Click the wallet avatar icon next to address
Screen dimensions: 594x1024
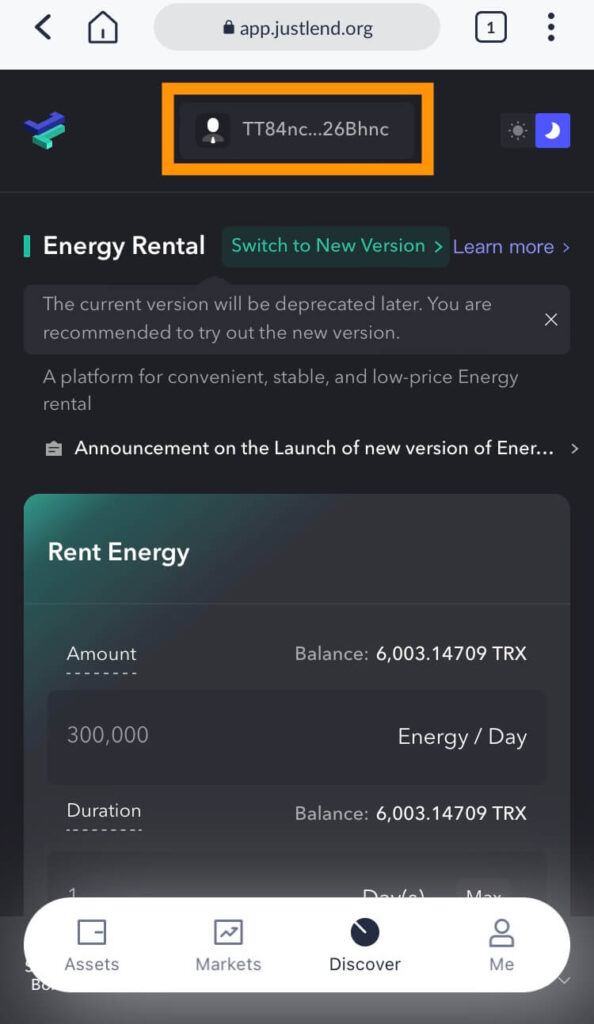pos(213,129)
